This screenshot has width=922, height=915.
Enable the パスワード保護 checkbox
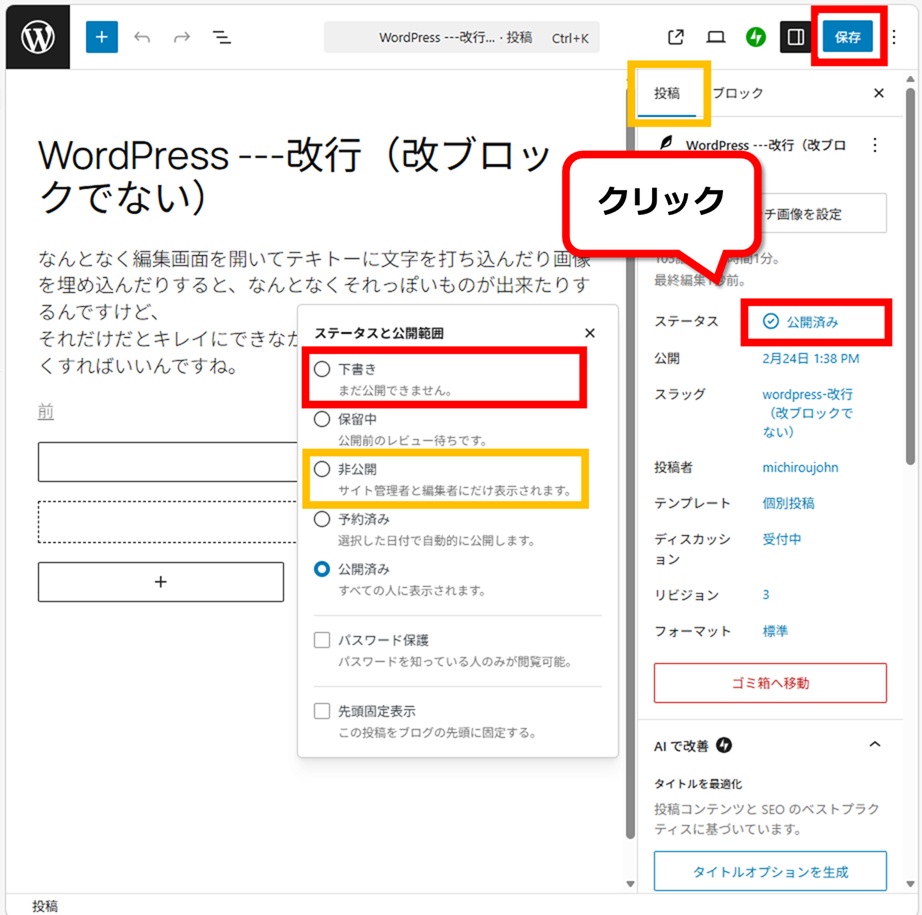322,640
